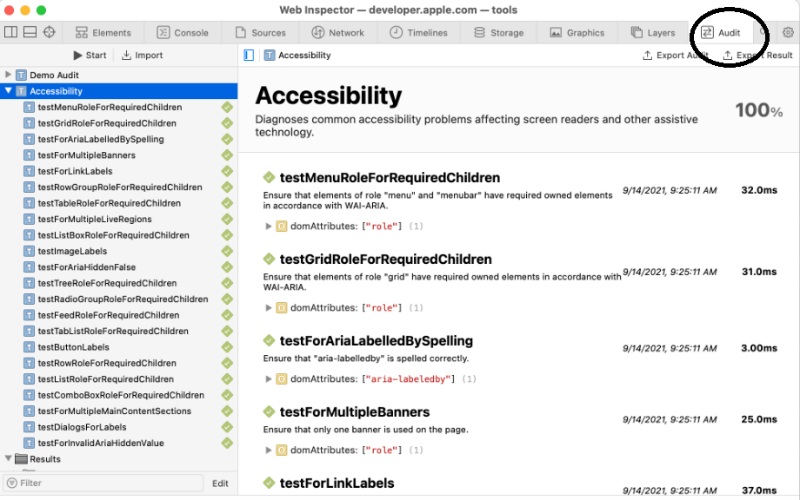Open Web Inspector settings gear
The width and height of the screenshot is (800, 500).
click(x=787, y=32)
